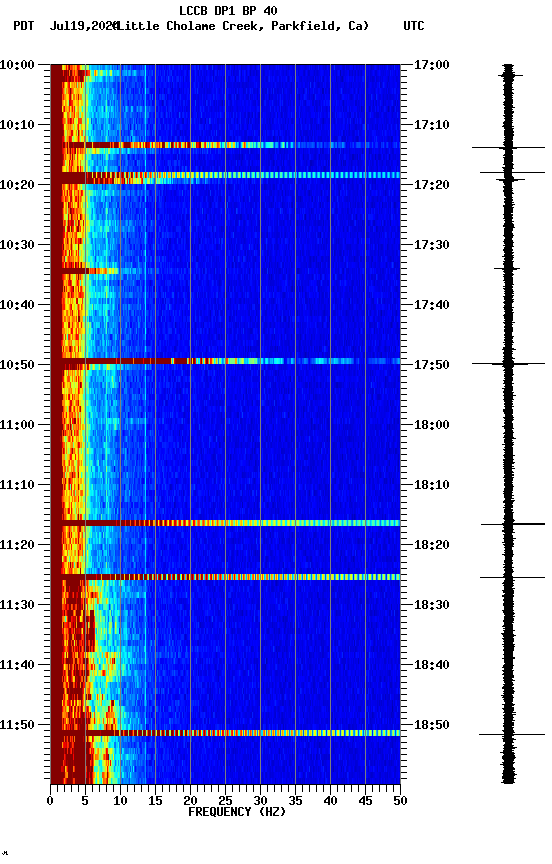Click the '17:40' UTC time label
This screenshot has height=864, width=552.
point(431,305)
